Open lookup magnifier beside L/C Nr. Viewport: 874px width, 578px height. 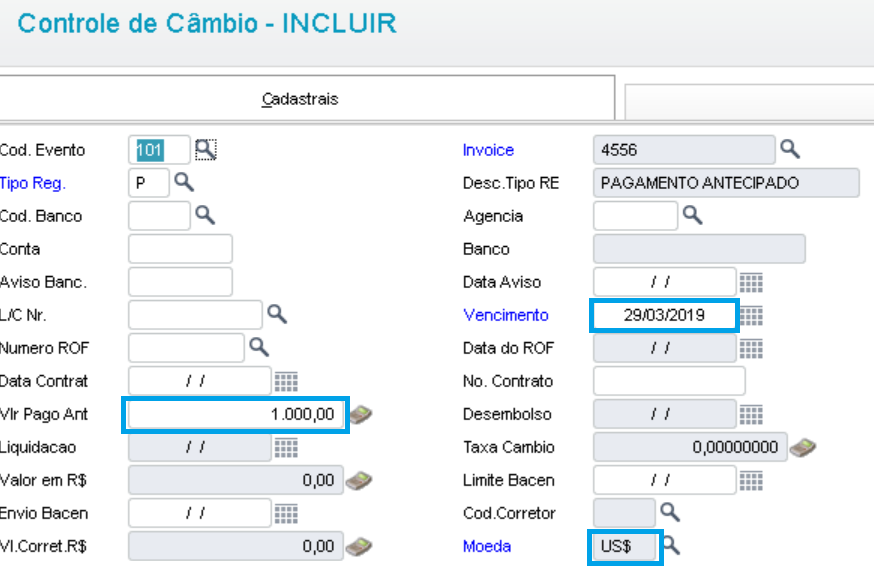[x=277, y=314]
